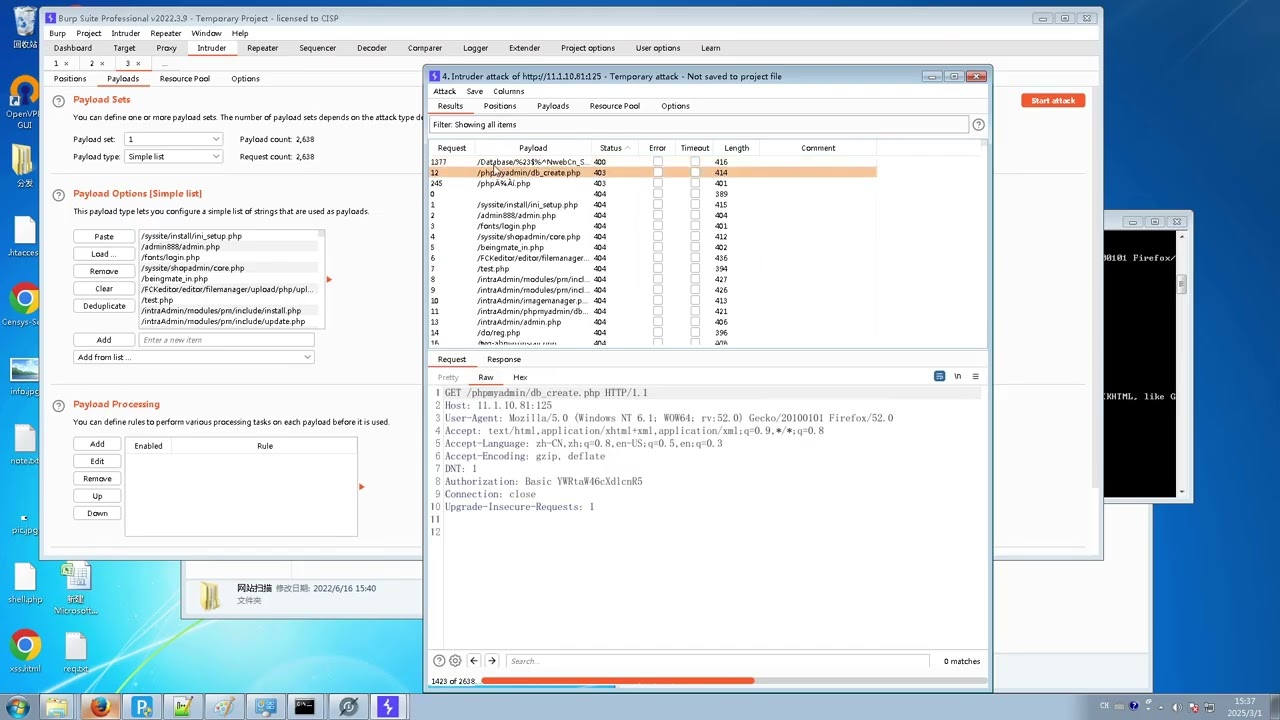Open Payload Sets help icon
This screenshot has width=1280, height=720.
[x=59, y=101]
